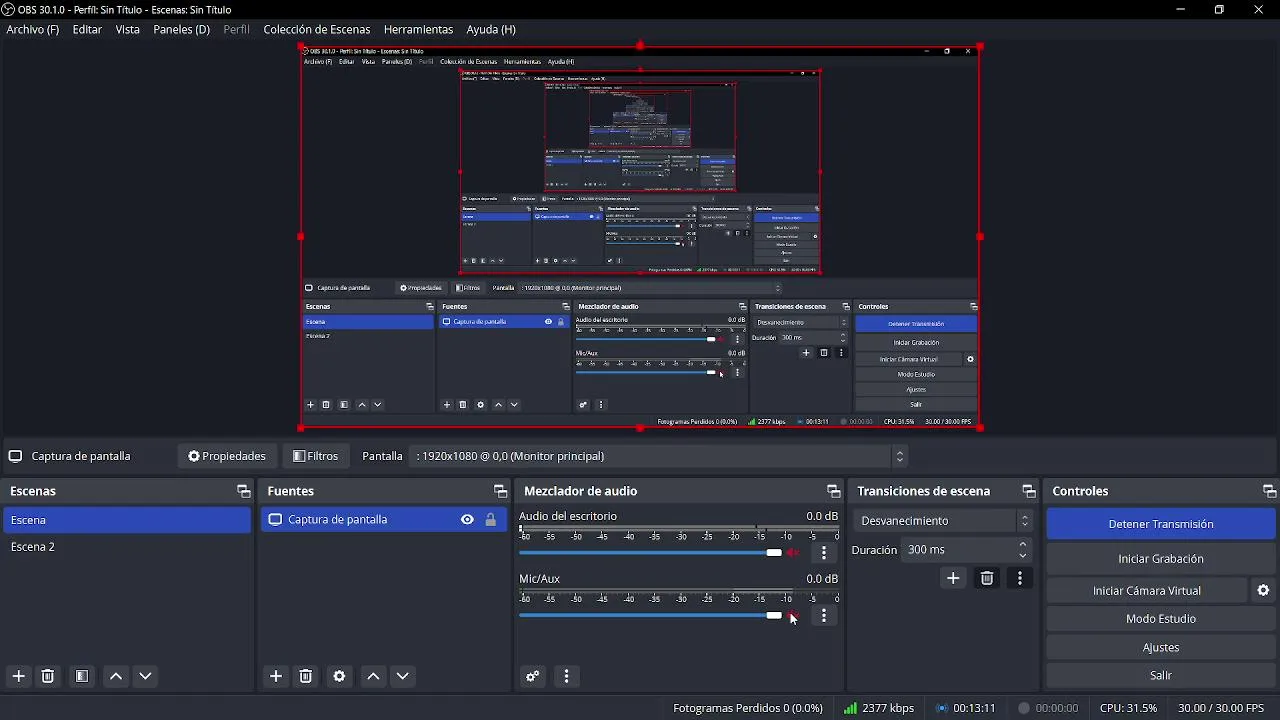Move the selected source down

click(403, 676)
